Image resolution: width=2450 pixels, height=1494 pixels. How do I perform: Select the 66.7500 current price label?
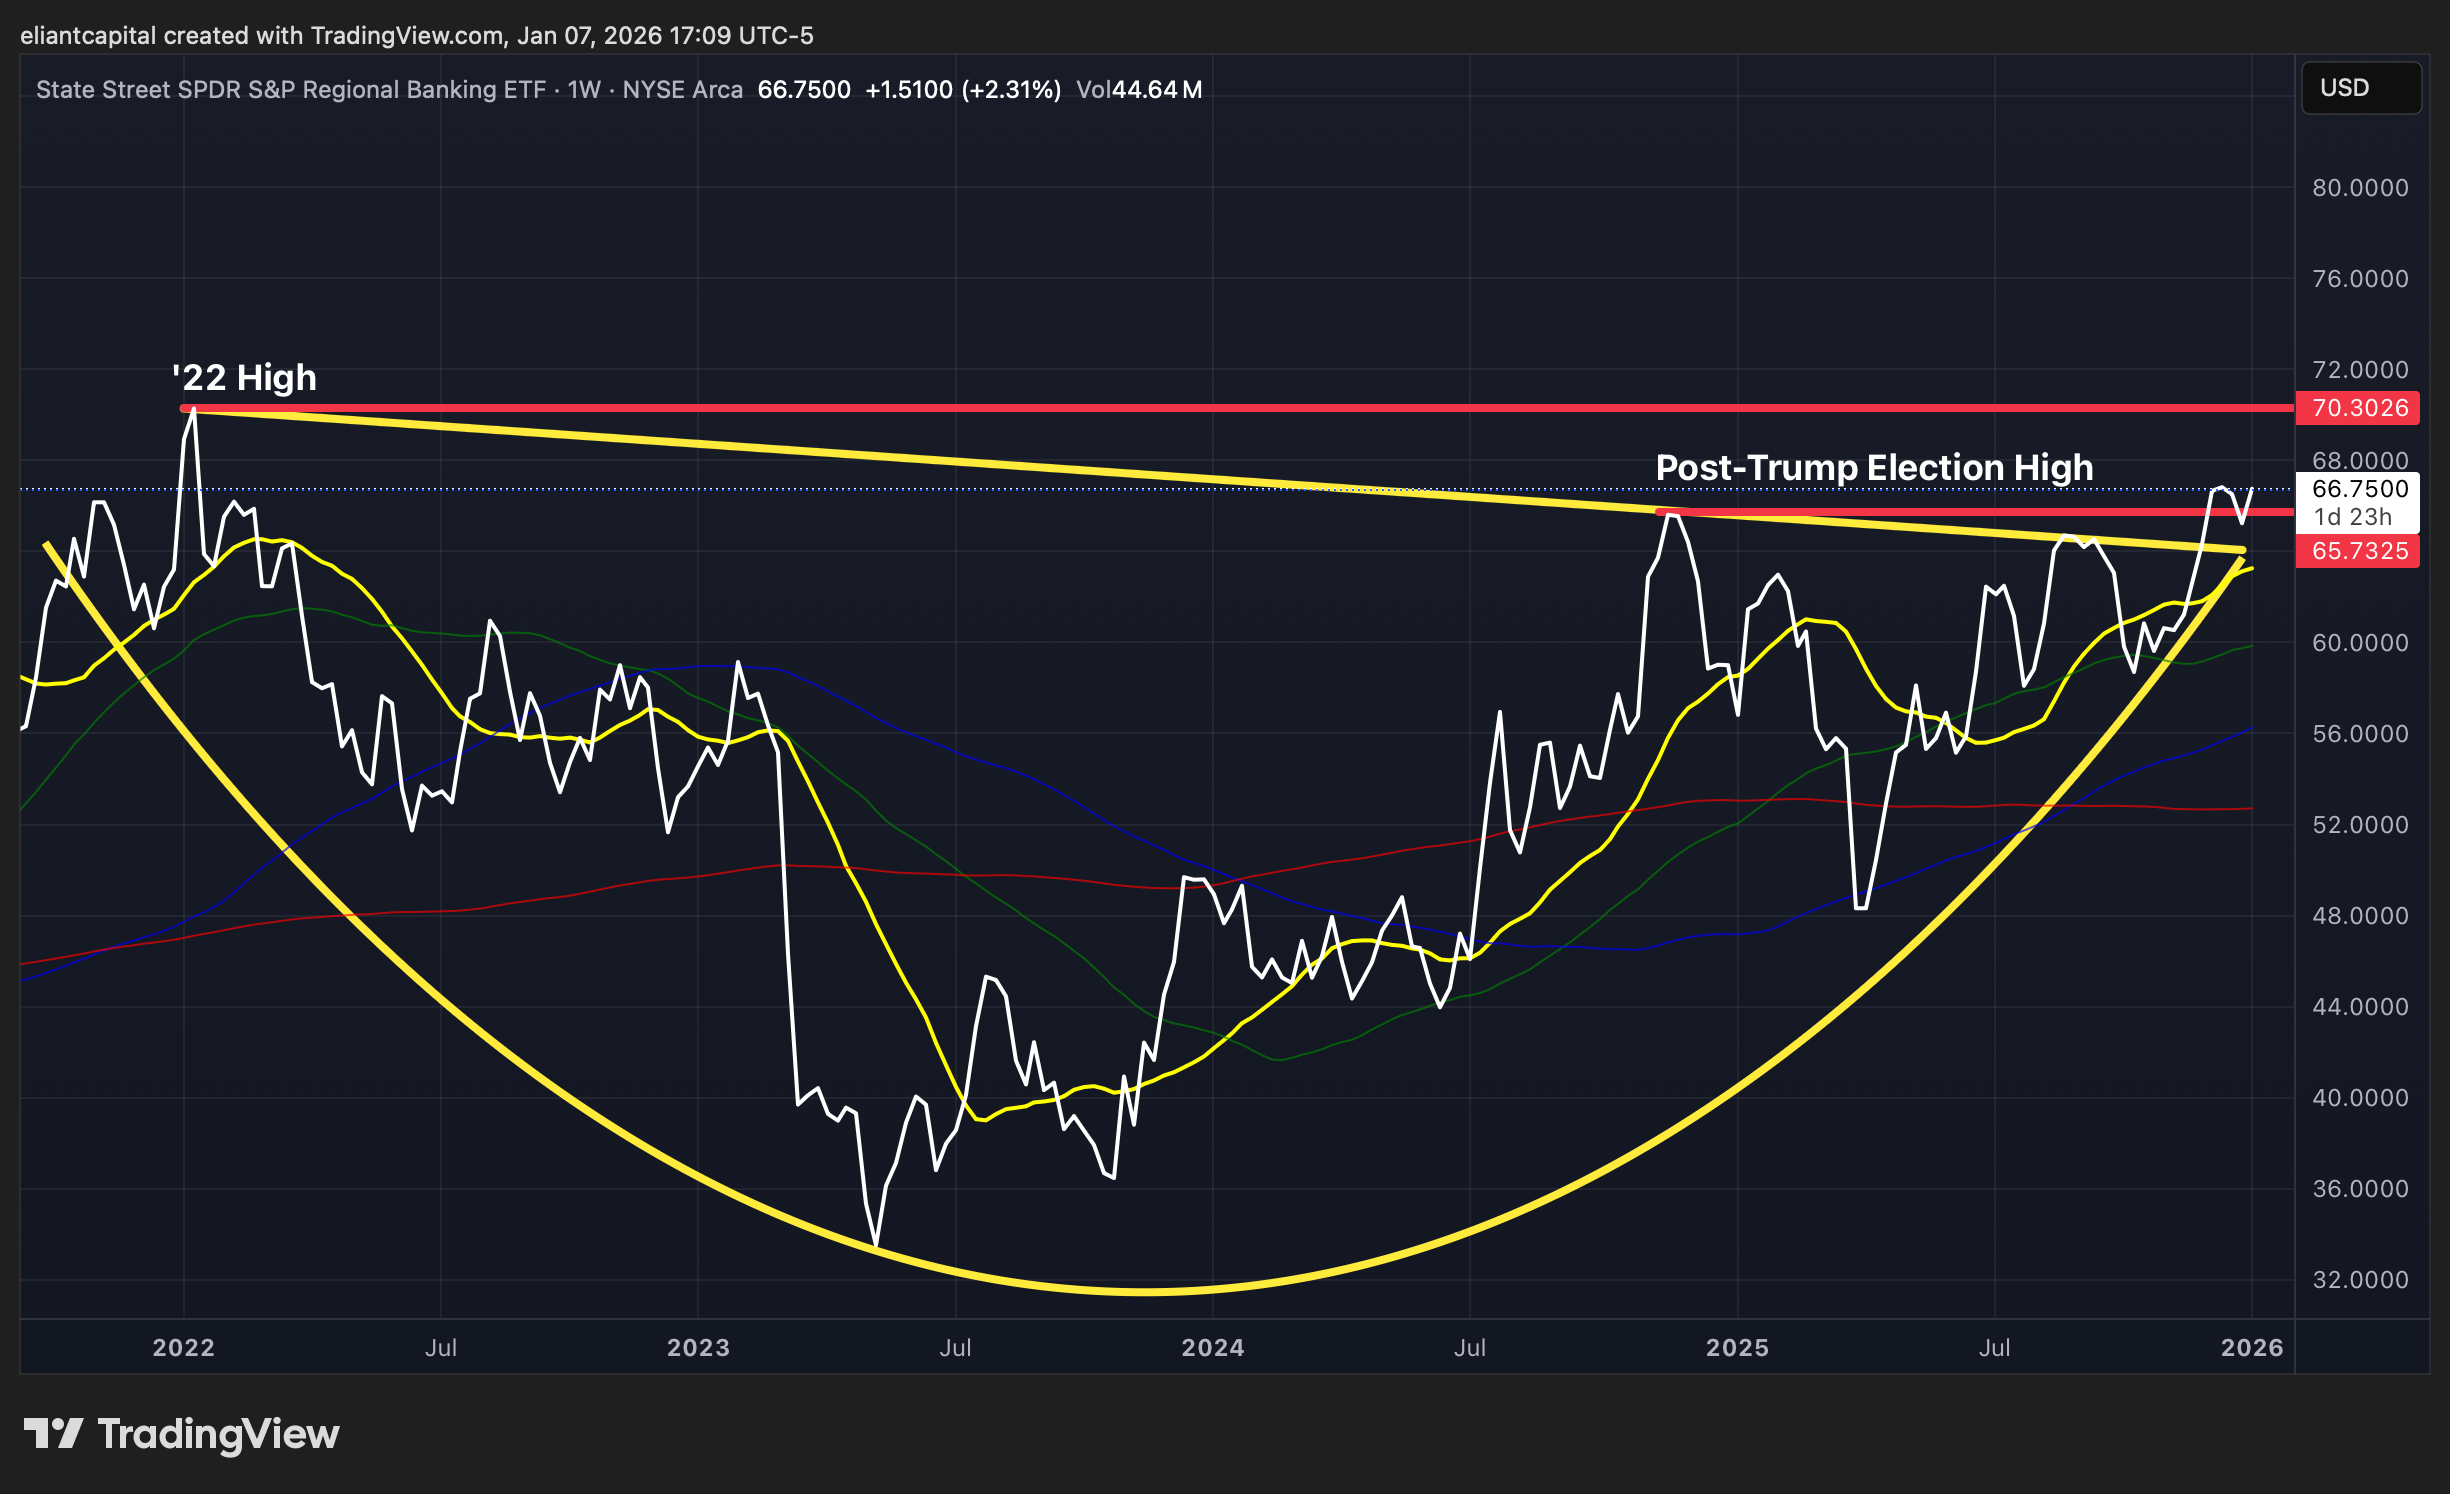click(x=2358, y=489)
